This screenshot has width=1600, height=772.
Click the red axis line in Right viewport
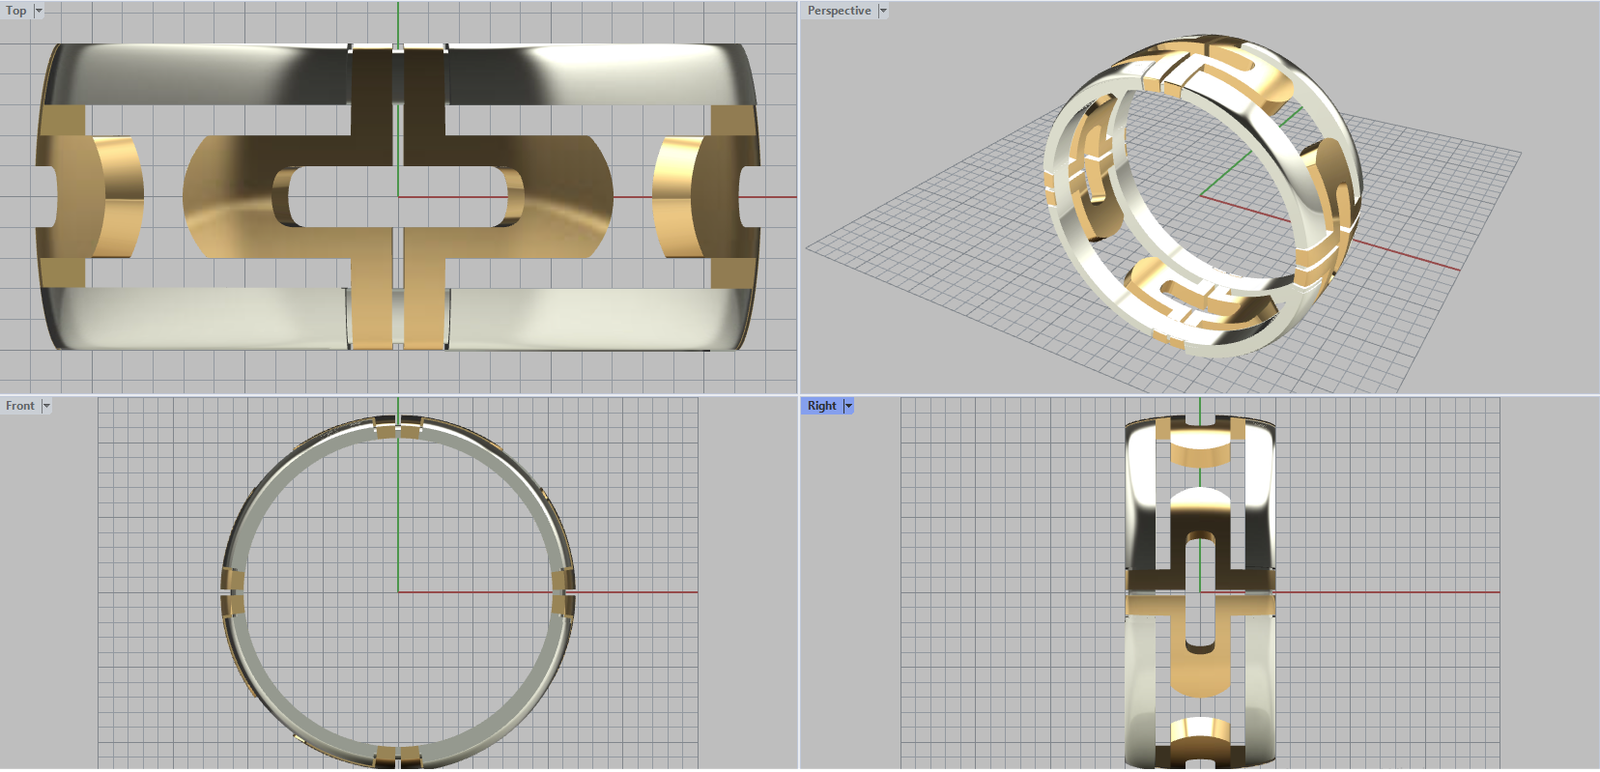click(x=1400, y=592)
